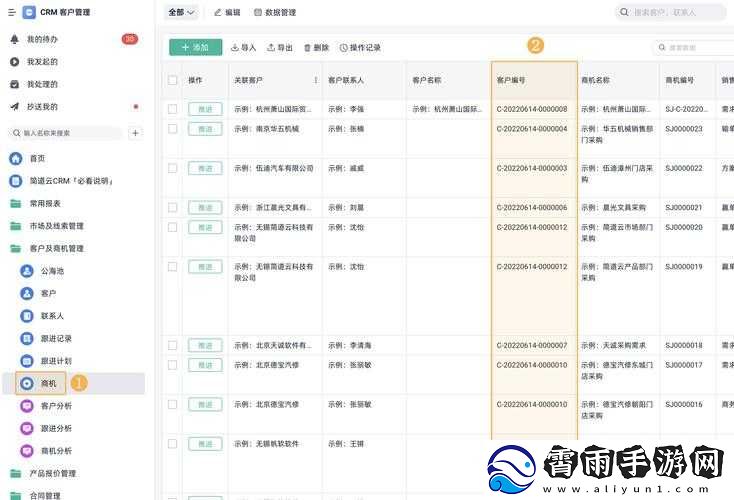Click the 商机名称 column header
This screenshot has height=500, width=734.
click(x=595, y=81)
